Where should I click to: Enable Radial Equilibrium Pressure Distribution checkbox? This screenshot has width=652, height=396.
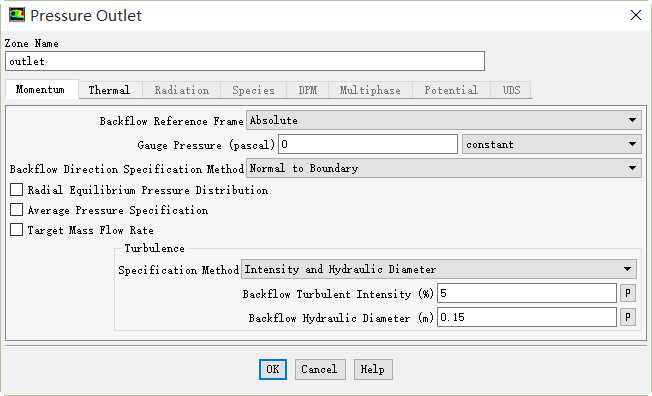(x=16, y=190)
